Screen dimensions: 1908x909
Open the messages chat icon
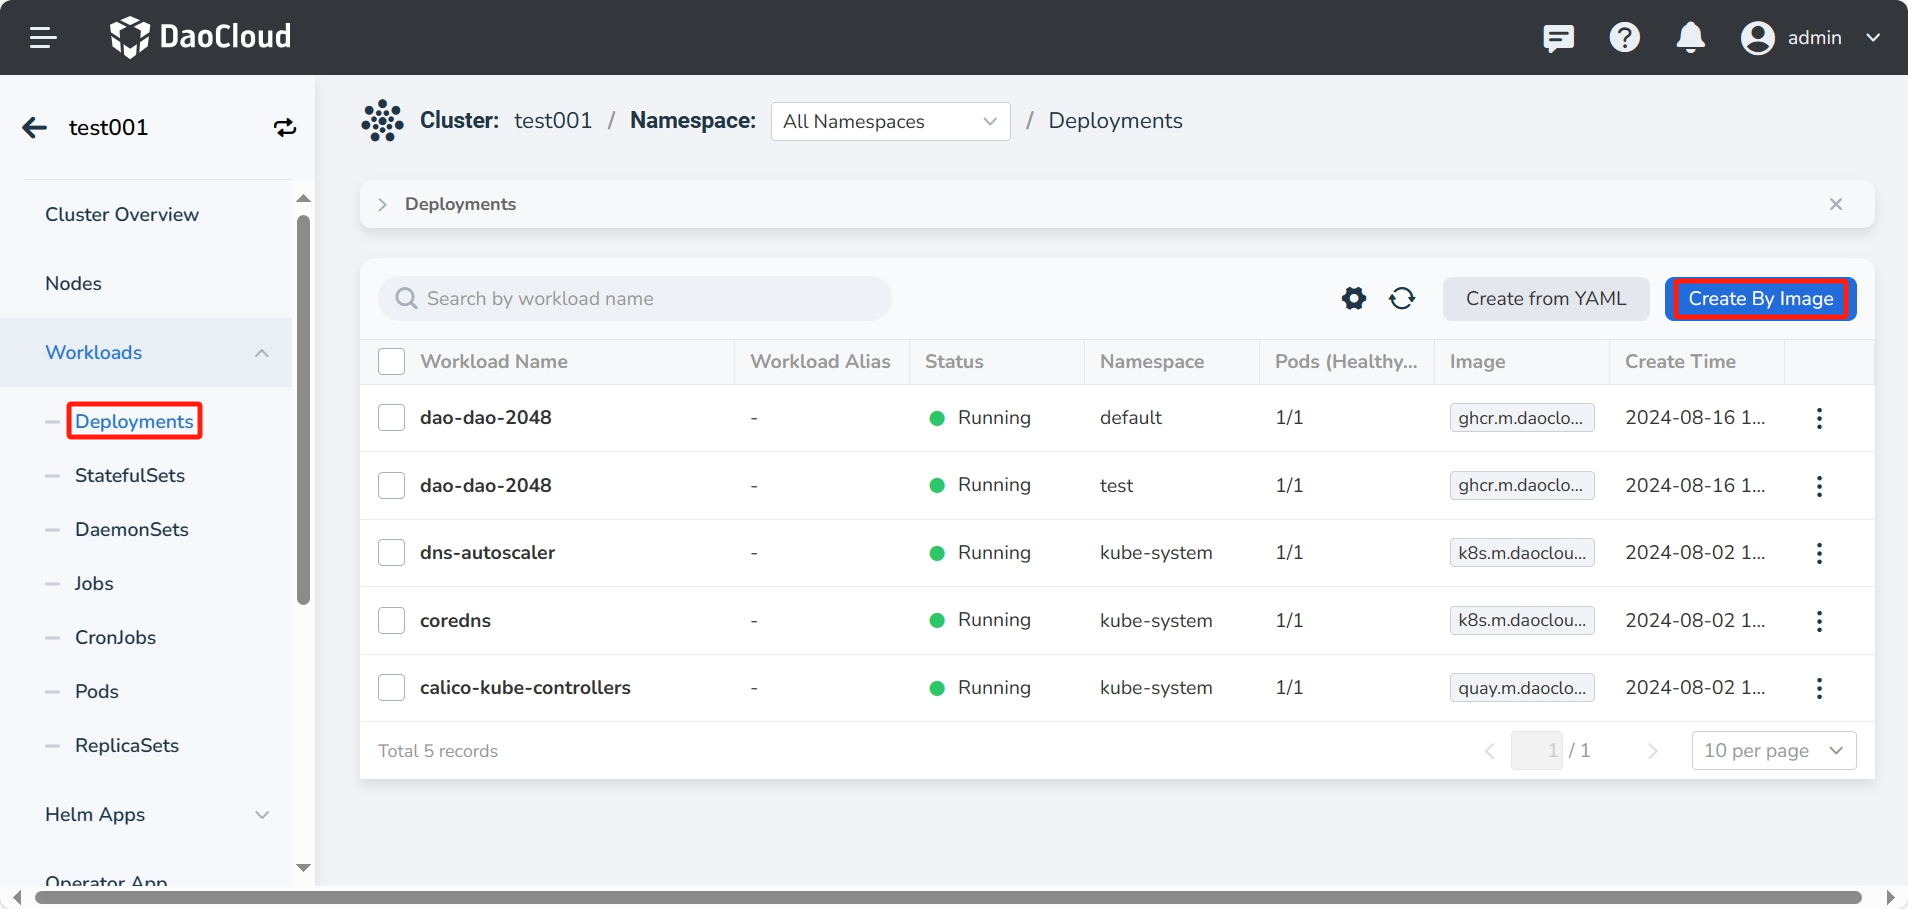(x=1558, y=38)
